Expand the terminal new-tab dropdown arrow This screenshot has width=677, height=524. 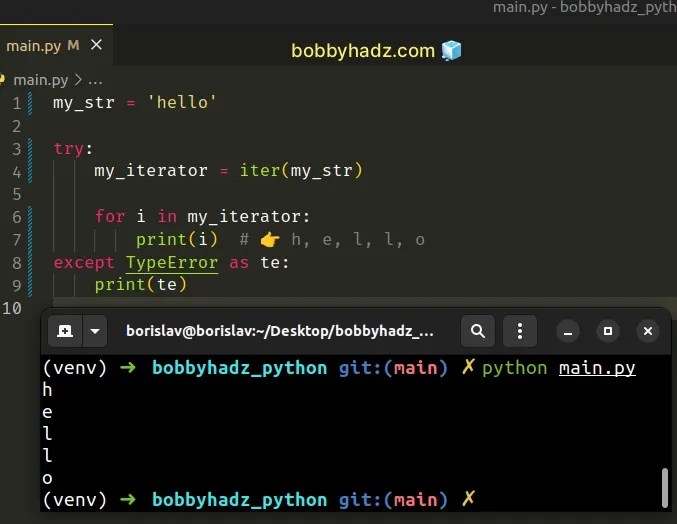pyautogui.click(x=95, y=331)
